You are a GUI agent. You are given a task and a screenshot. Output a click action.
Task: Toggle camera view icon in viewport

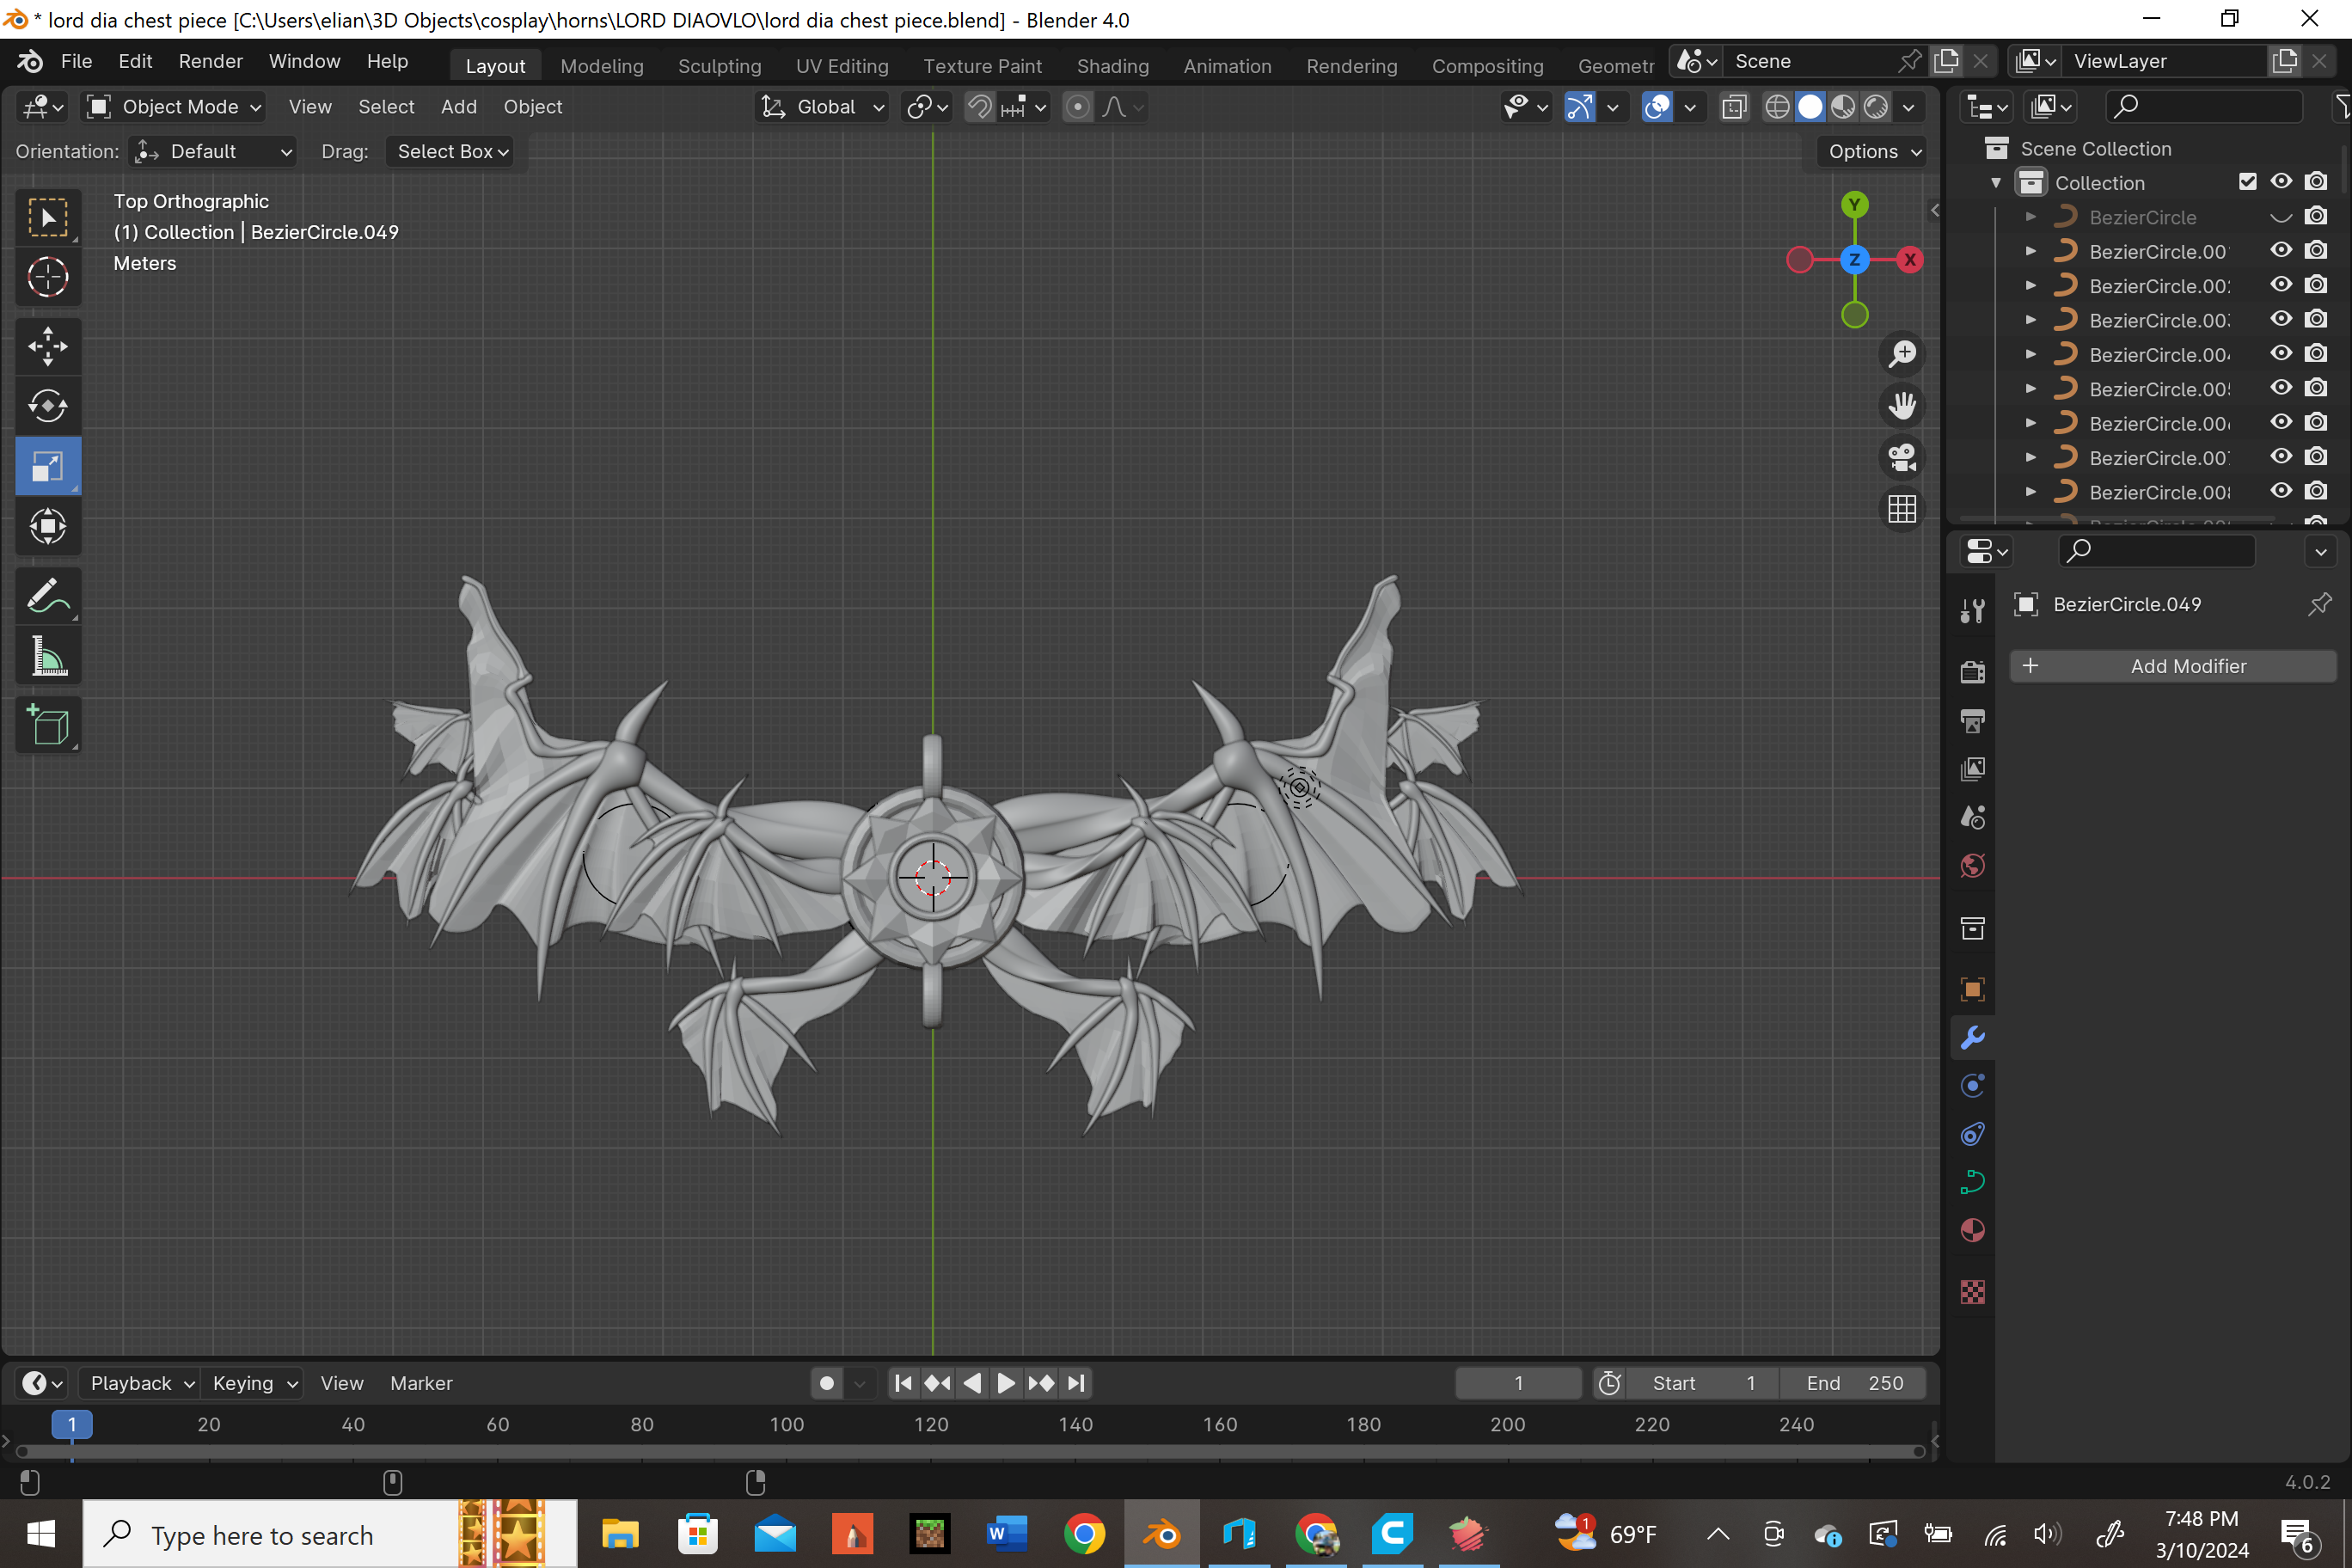pos(1901,458)
